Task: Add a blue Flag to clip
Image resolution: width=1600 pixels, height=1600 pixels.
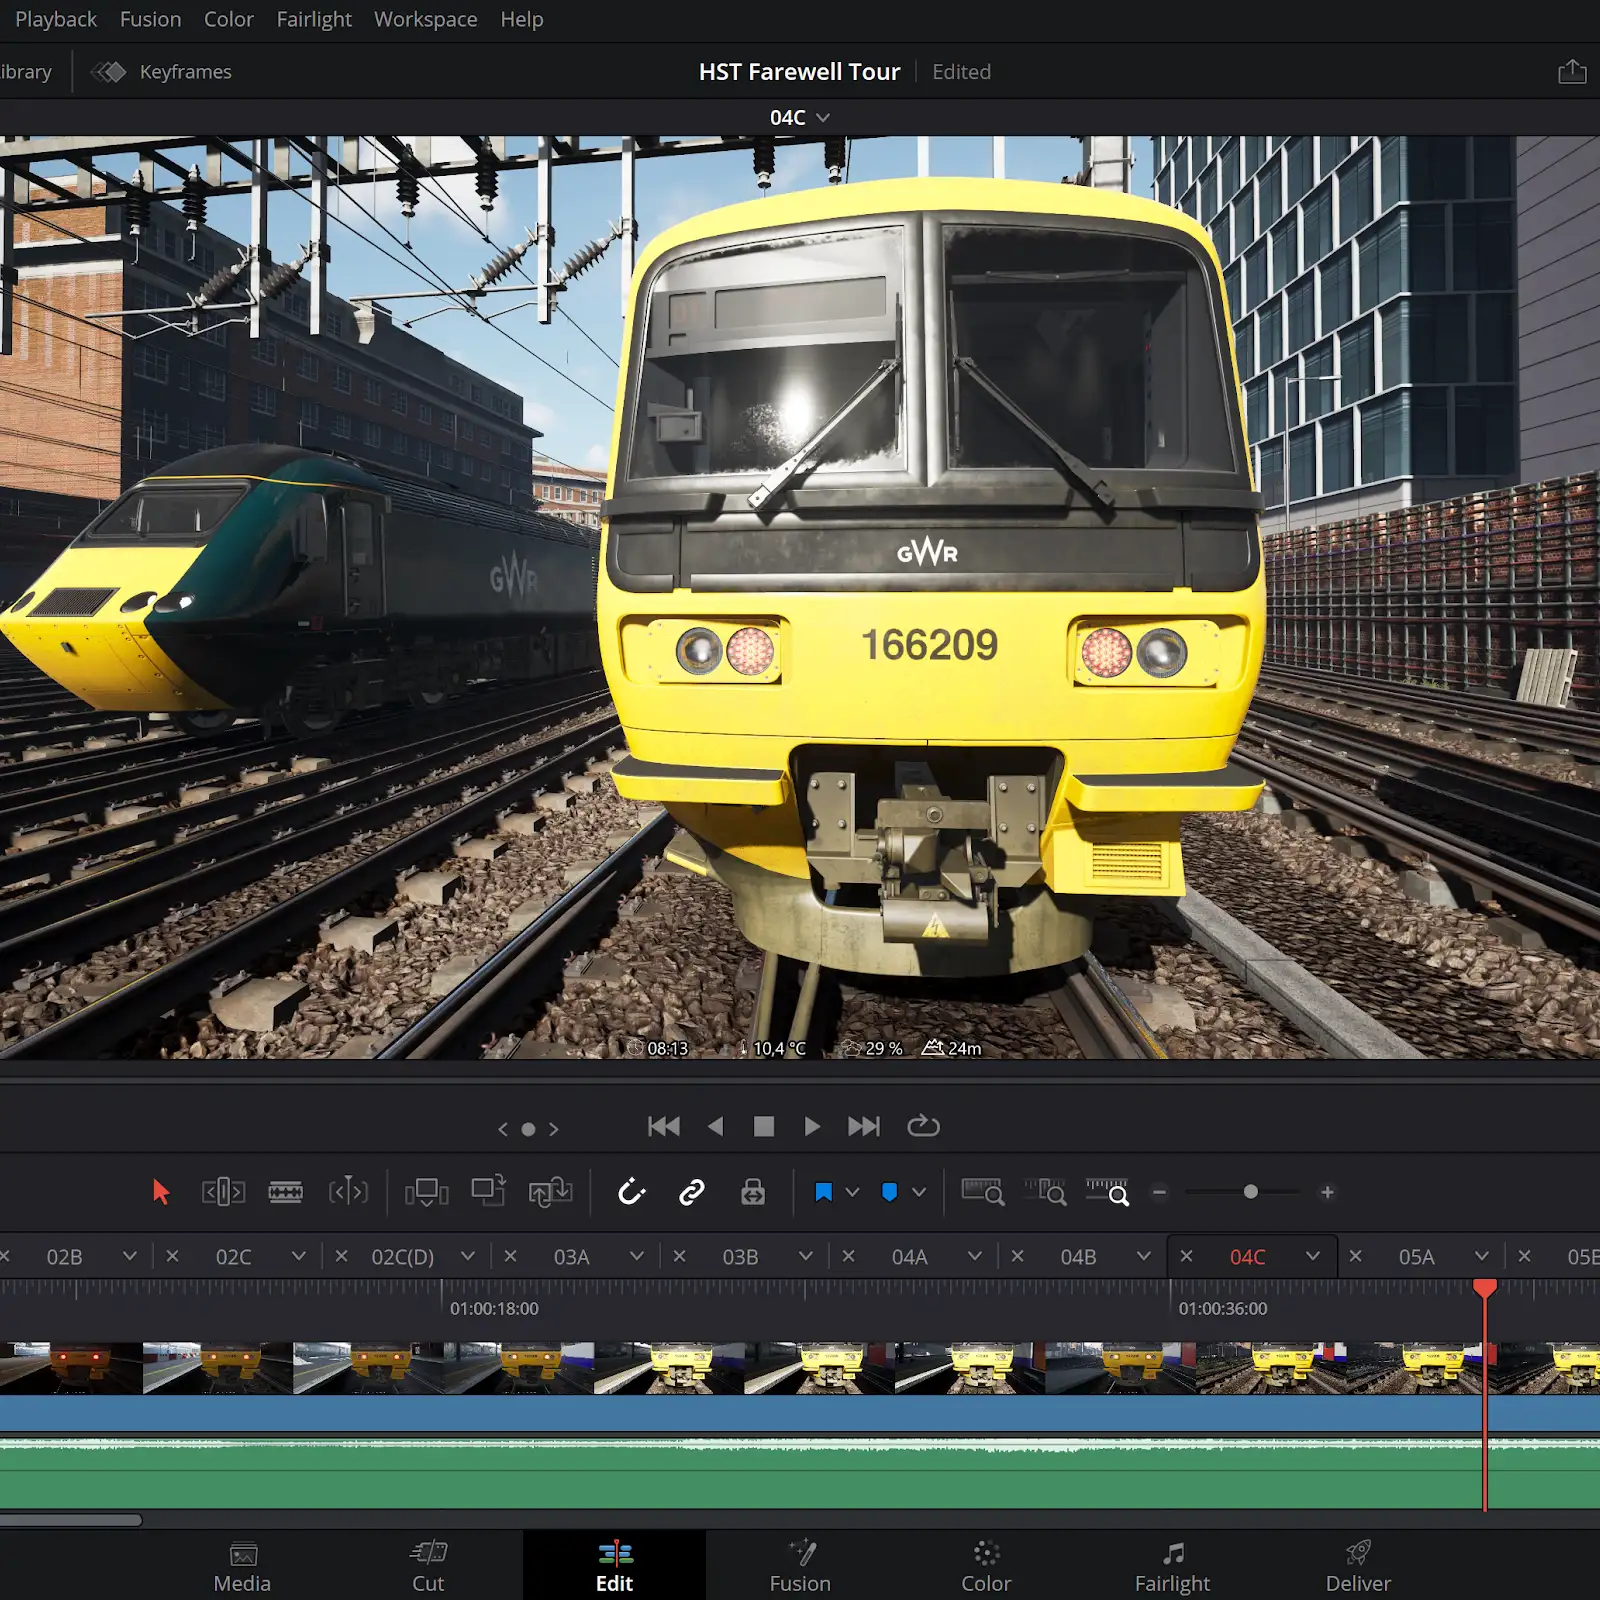Action: (x=824, y=1192)
